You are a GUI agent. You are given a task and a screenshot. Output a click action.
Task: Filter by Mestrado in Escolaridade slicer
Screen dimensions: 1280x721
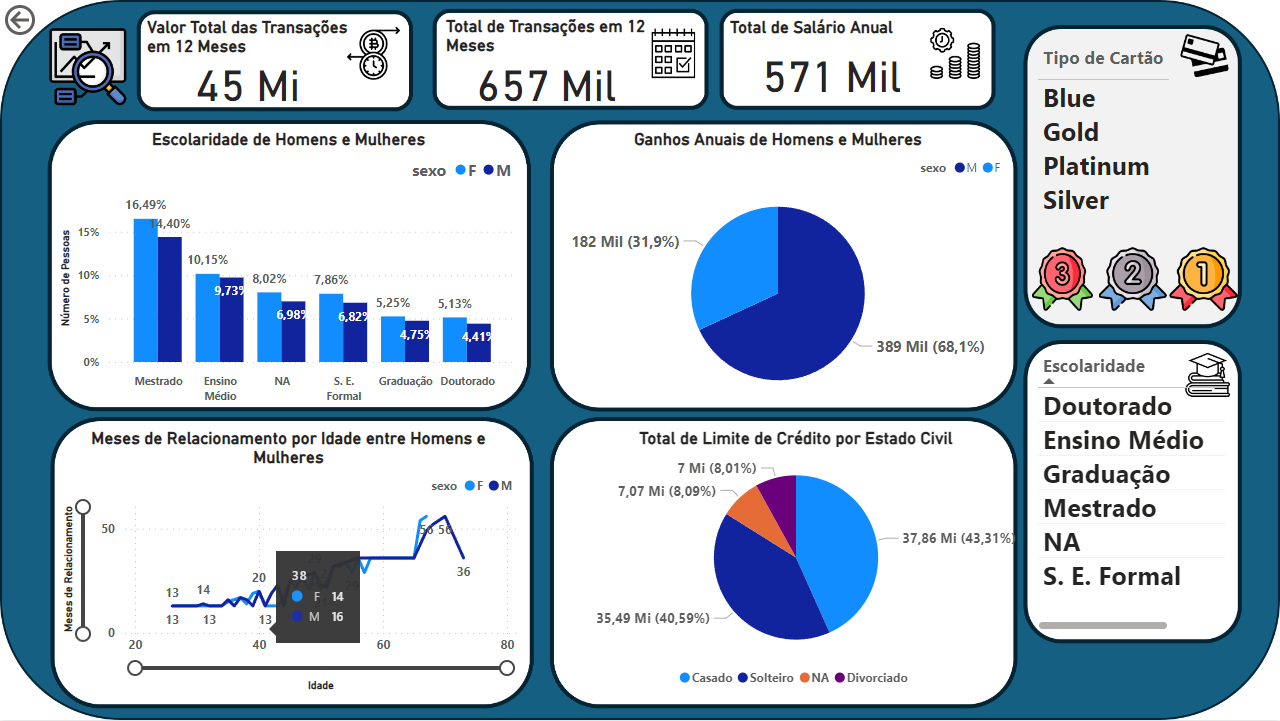tap(1099, 508)
